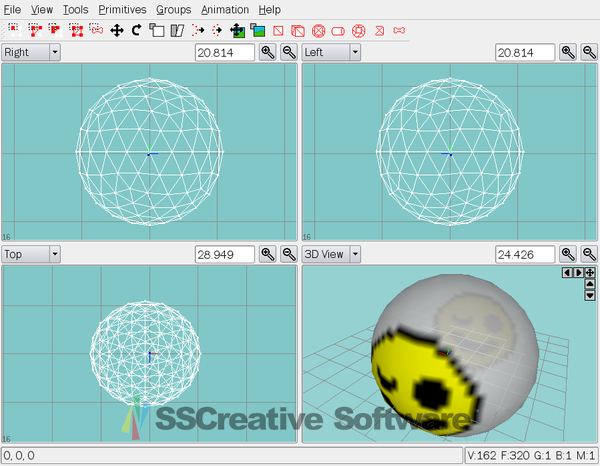
Task: Select the Scale tool
Action: pyautogui.click(x=157, y=30)
